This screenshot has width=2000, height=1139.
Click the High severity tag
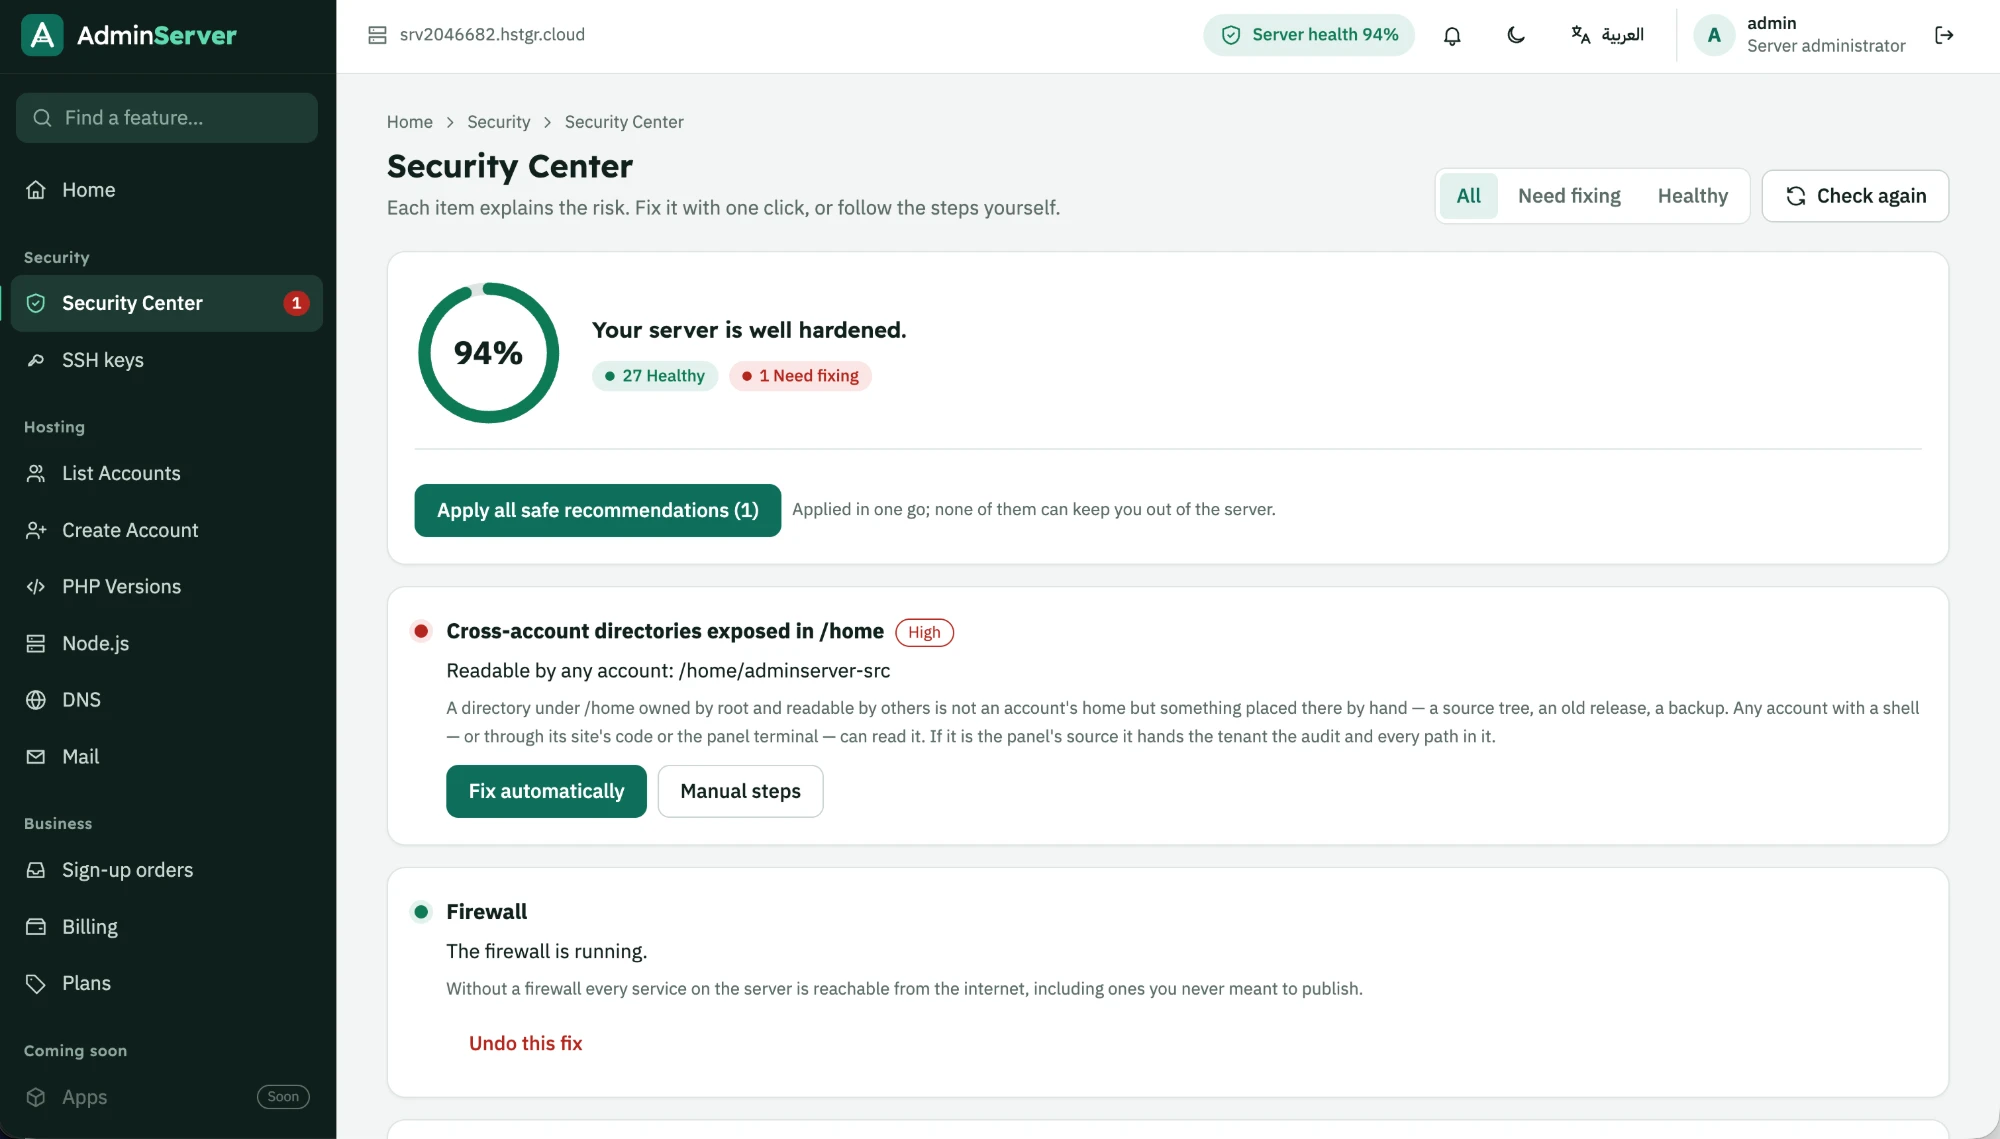click(924, 632)
